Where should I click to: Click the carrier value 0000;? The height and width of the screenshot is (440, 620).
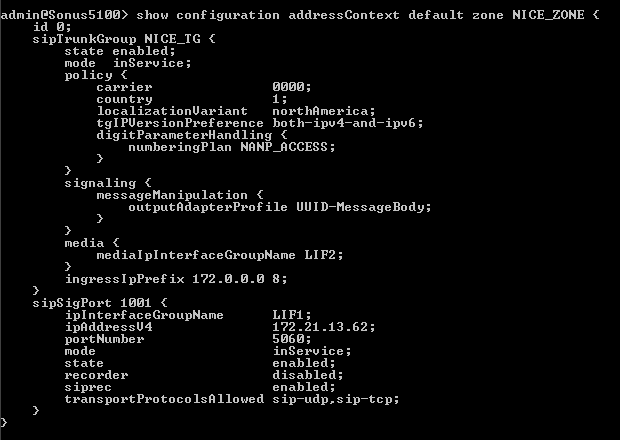pyautogui.click(x=292, y=87)
